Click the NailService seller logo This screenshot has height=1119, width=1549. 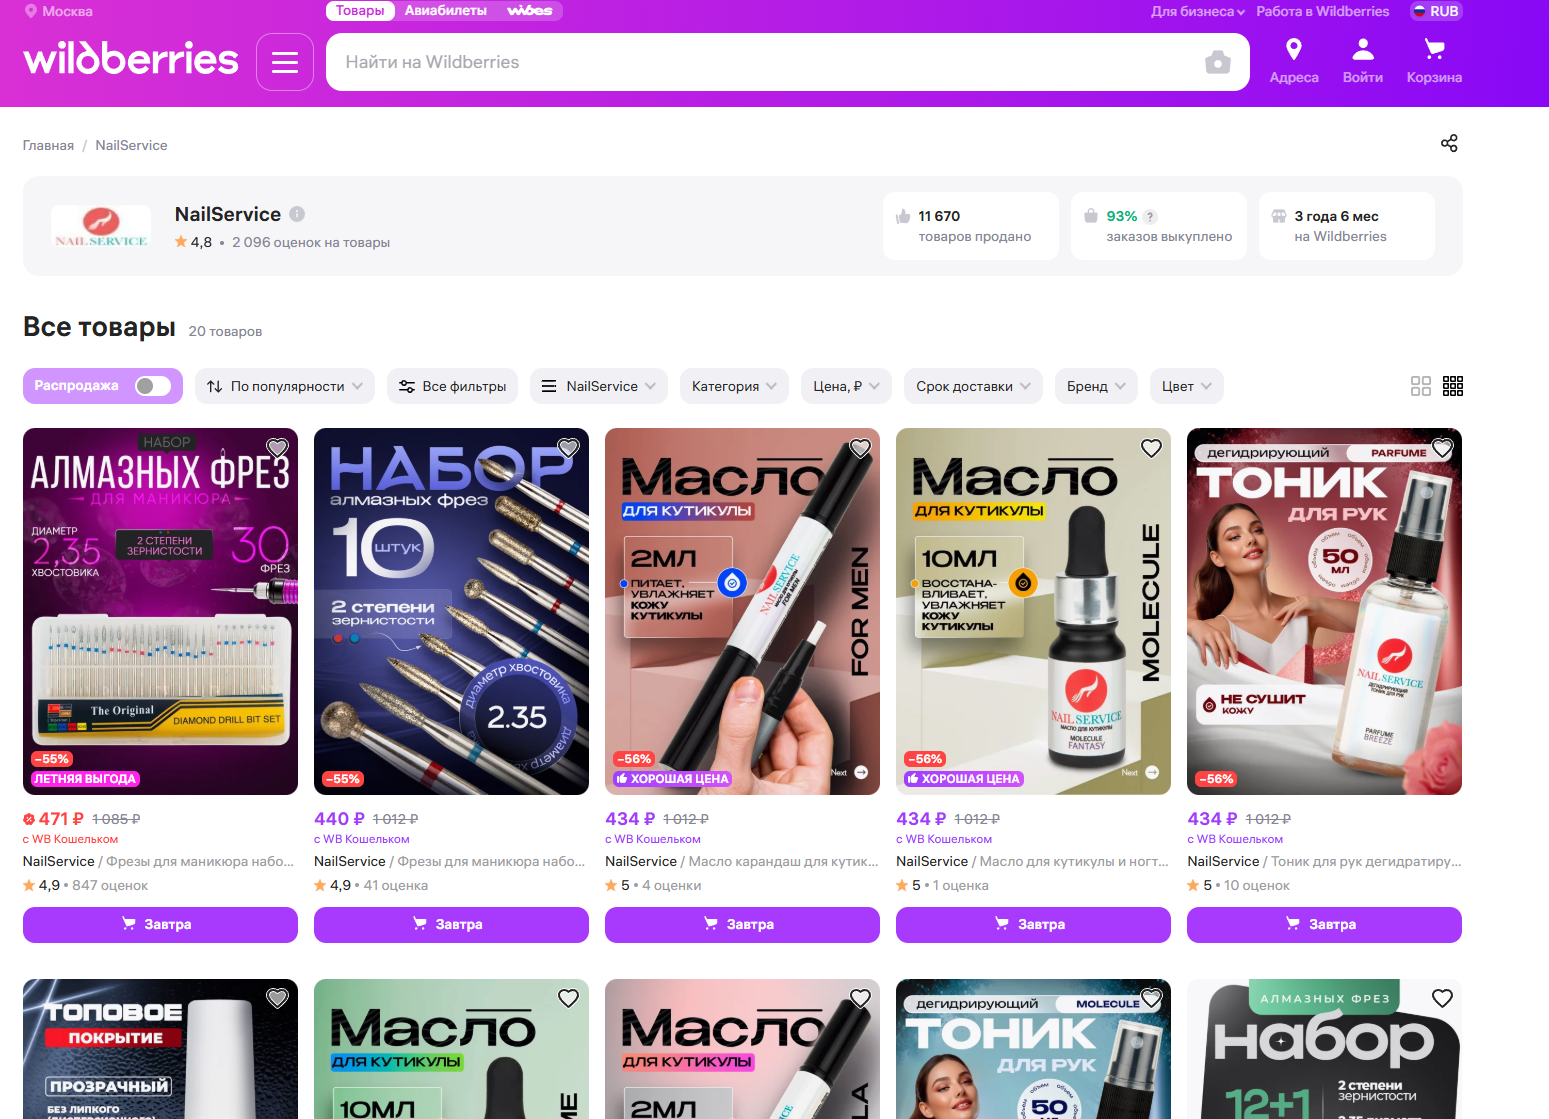coord(101,226)
